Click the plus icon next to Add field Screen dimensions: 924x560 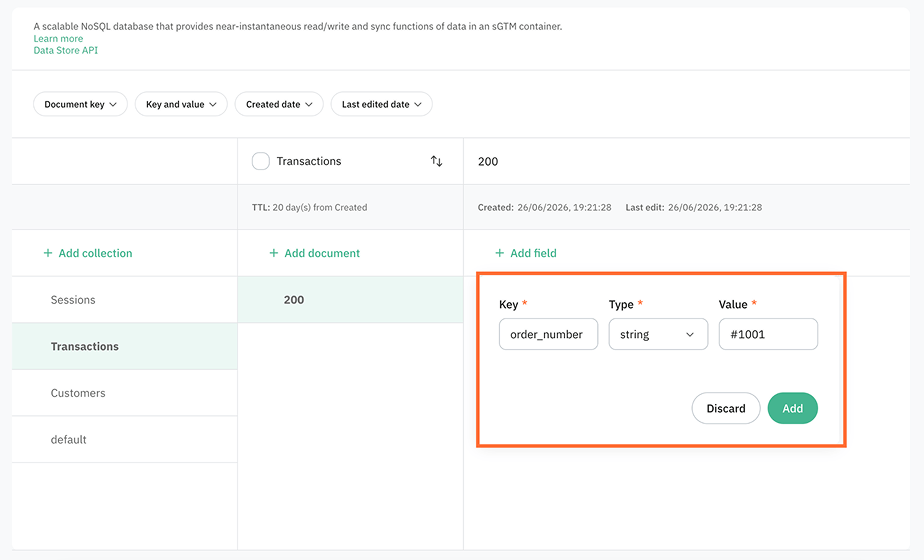coord(499,253)
